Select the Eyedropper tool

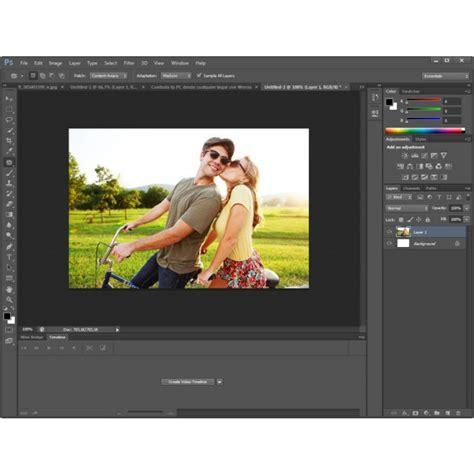coord(9,152)
